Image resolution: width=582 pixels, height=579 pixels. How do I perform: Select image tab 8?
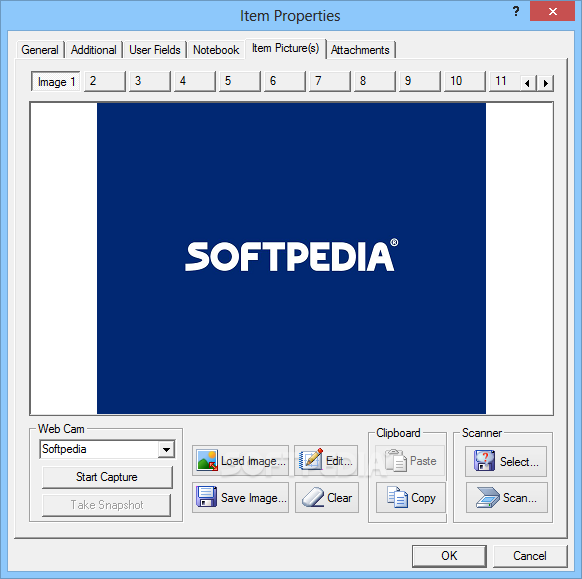click(x=375, y=81)
